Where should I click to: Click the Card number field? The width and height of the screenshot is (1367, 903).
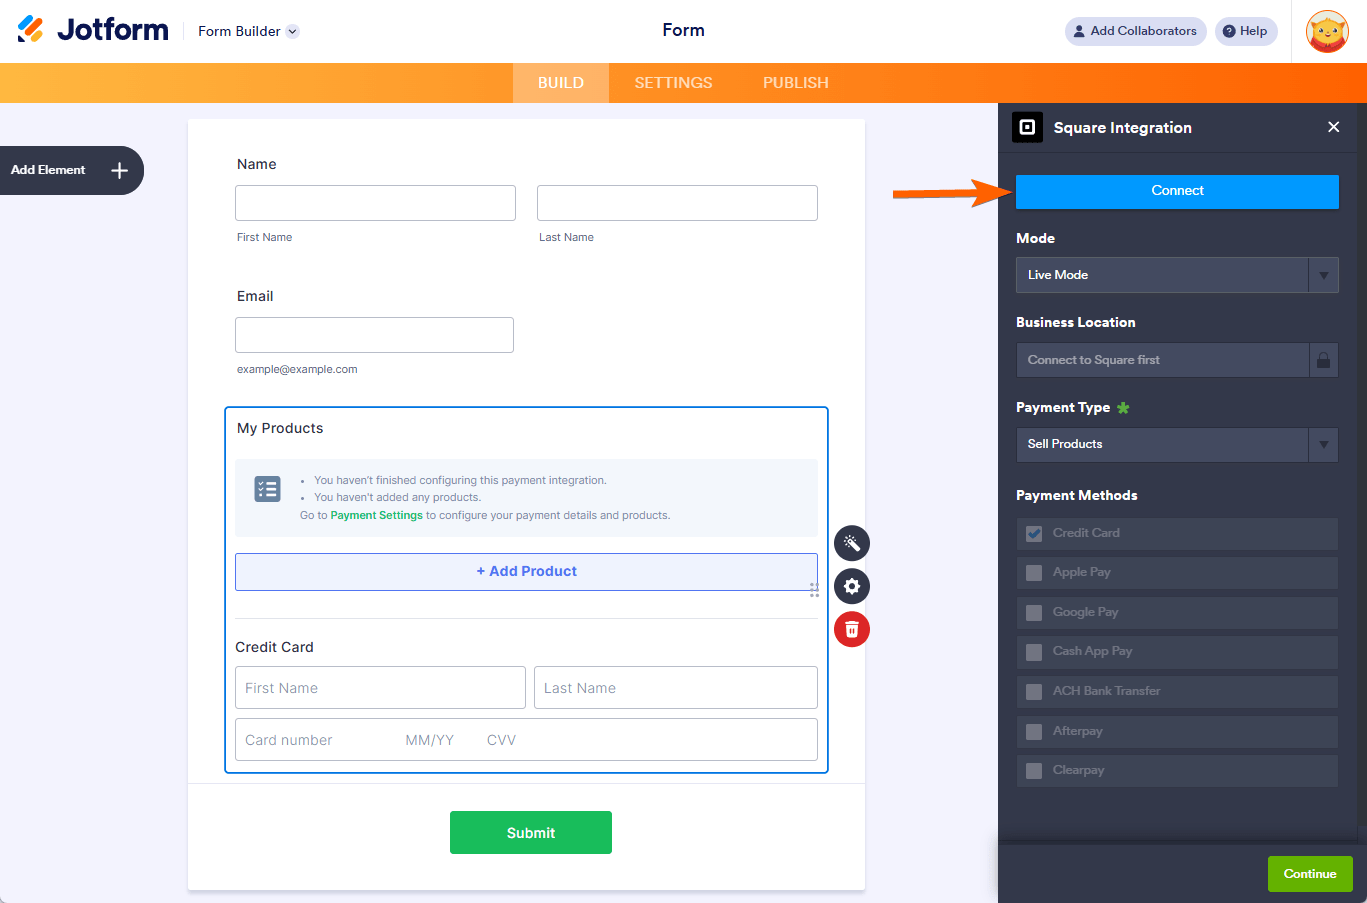coord(289,740)
